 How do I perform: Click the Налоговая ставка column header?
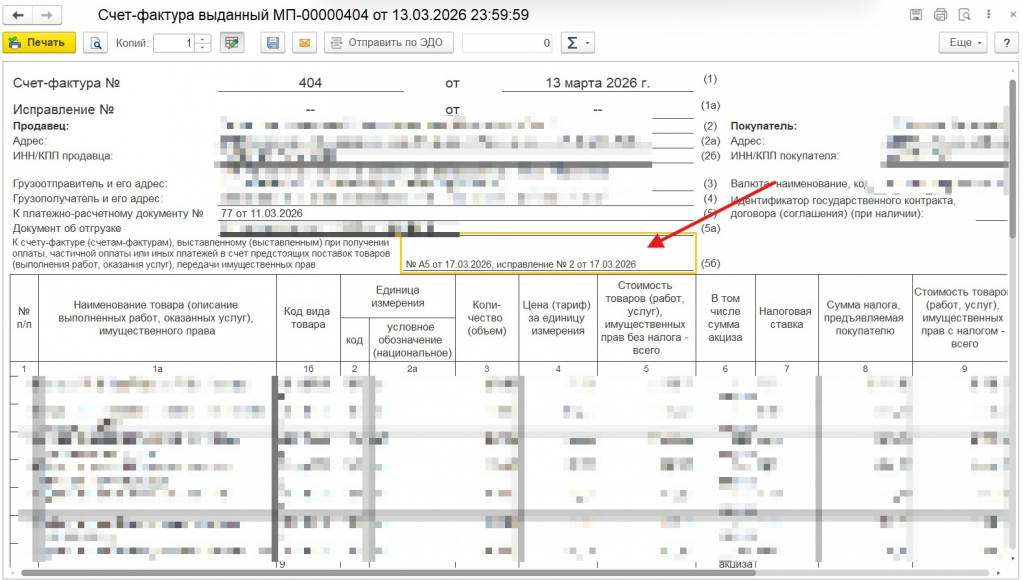pyautogui.click(x=786, y=318)
